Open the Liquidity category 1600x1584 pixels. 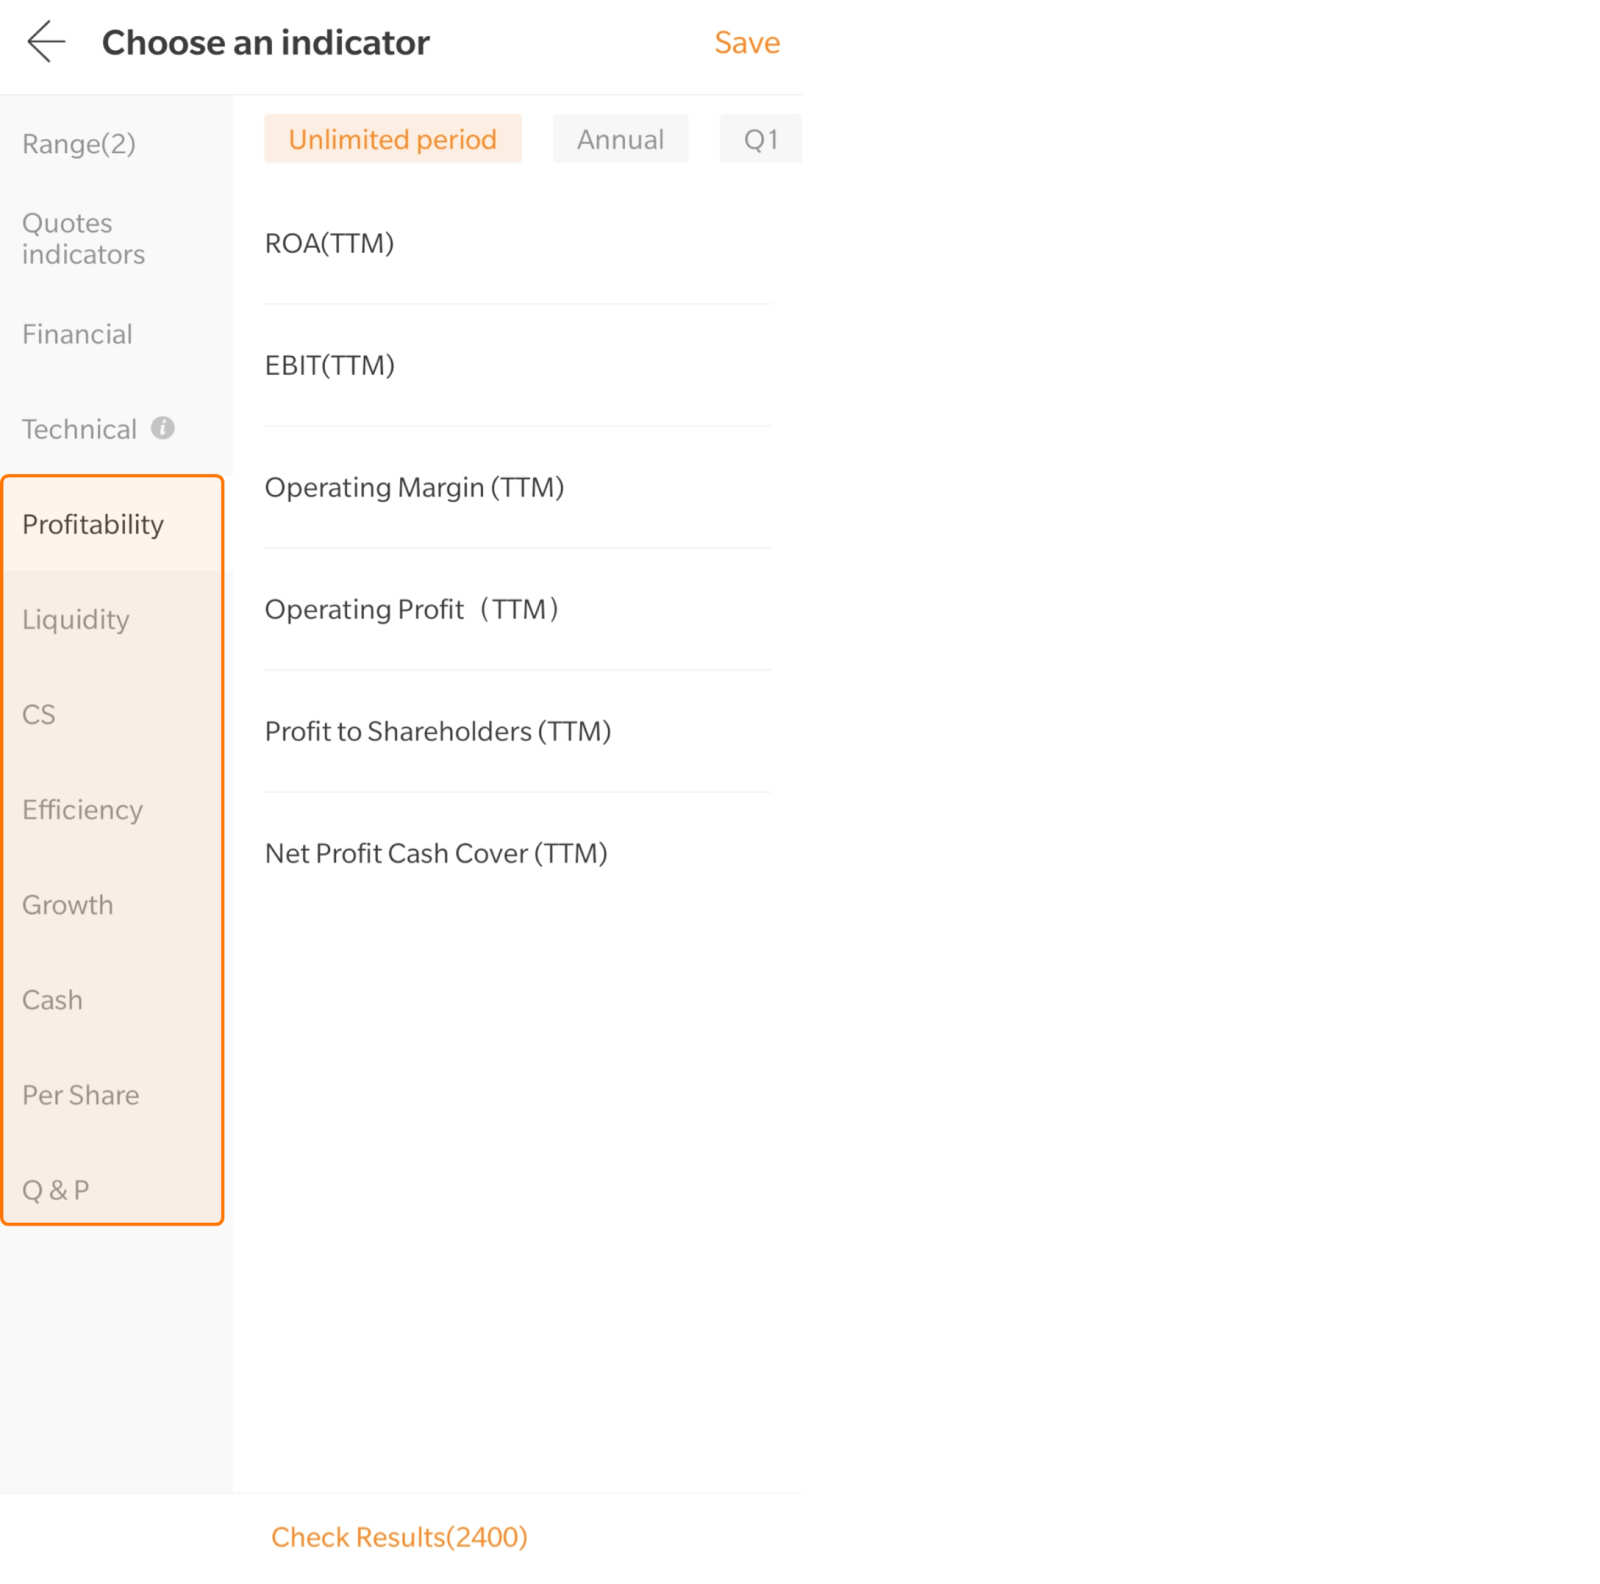pyautogui.click(x=76, y=619)
